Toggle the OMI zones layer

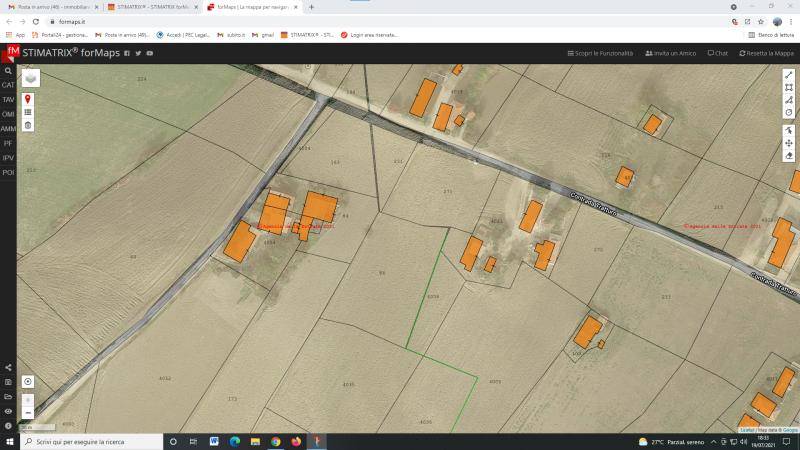(x=8, y=114)
